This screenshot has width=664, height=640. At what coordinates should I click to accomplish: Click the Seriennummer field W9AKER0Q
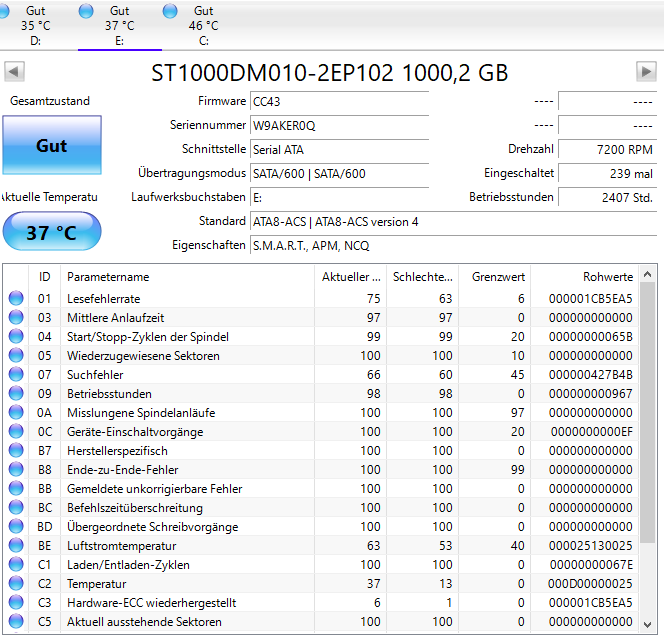coord(340,126)
